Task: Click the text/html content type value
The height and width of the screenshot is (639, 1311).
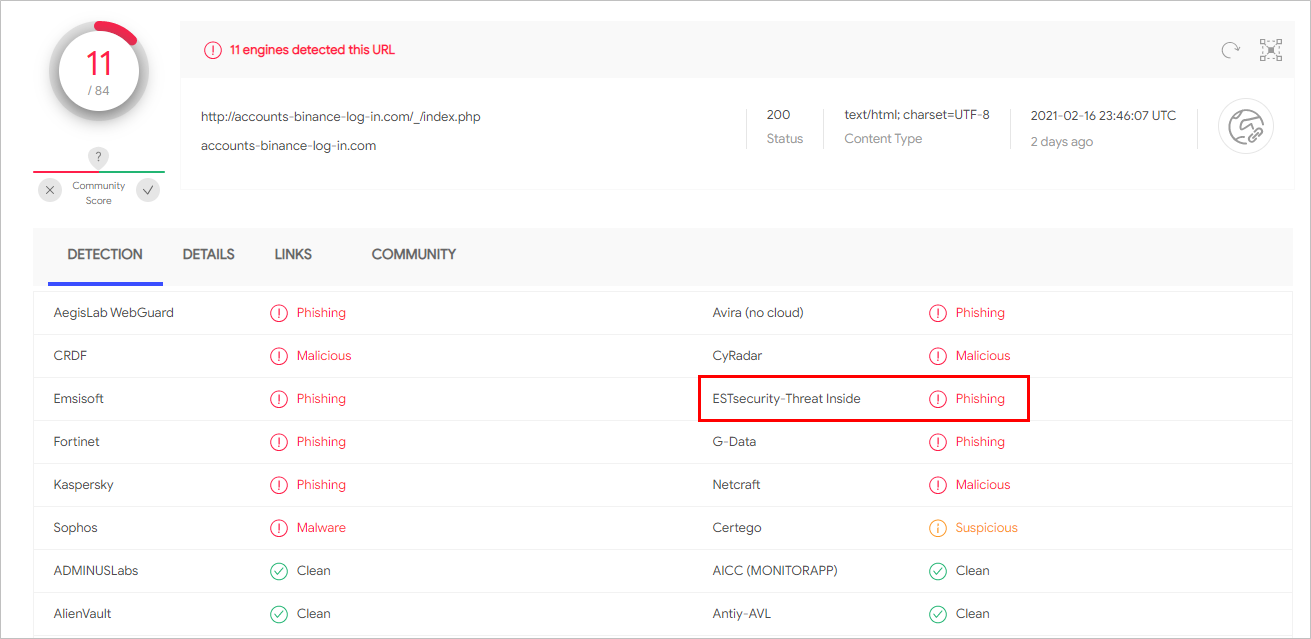Action: pyautogui.click(x=917, y=115)
